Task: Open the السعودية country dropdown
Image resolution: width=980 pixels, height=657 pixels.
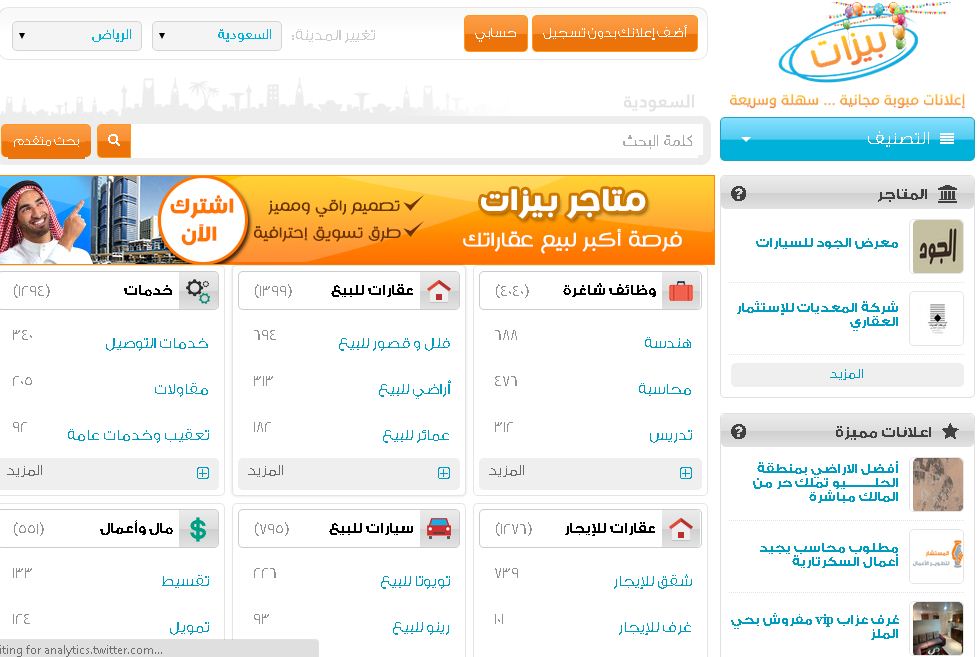Action: pos(216,36)
